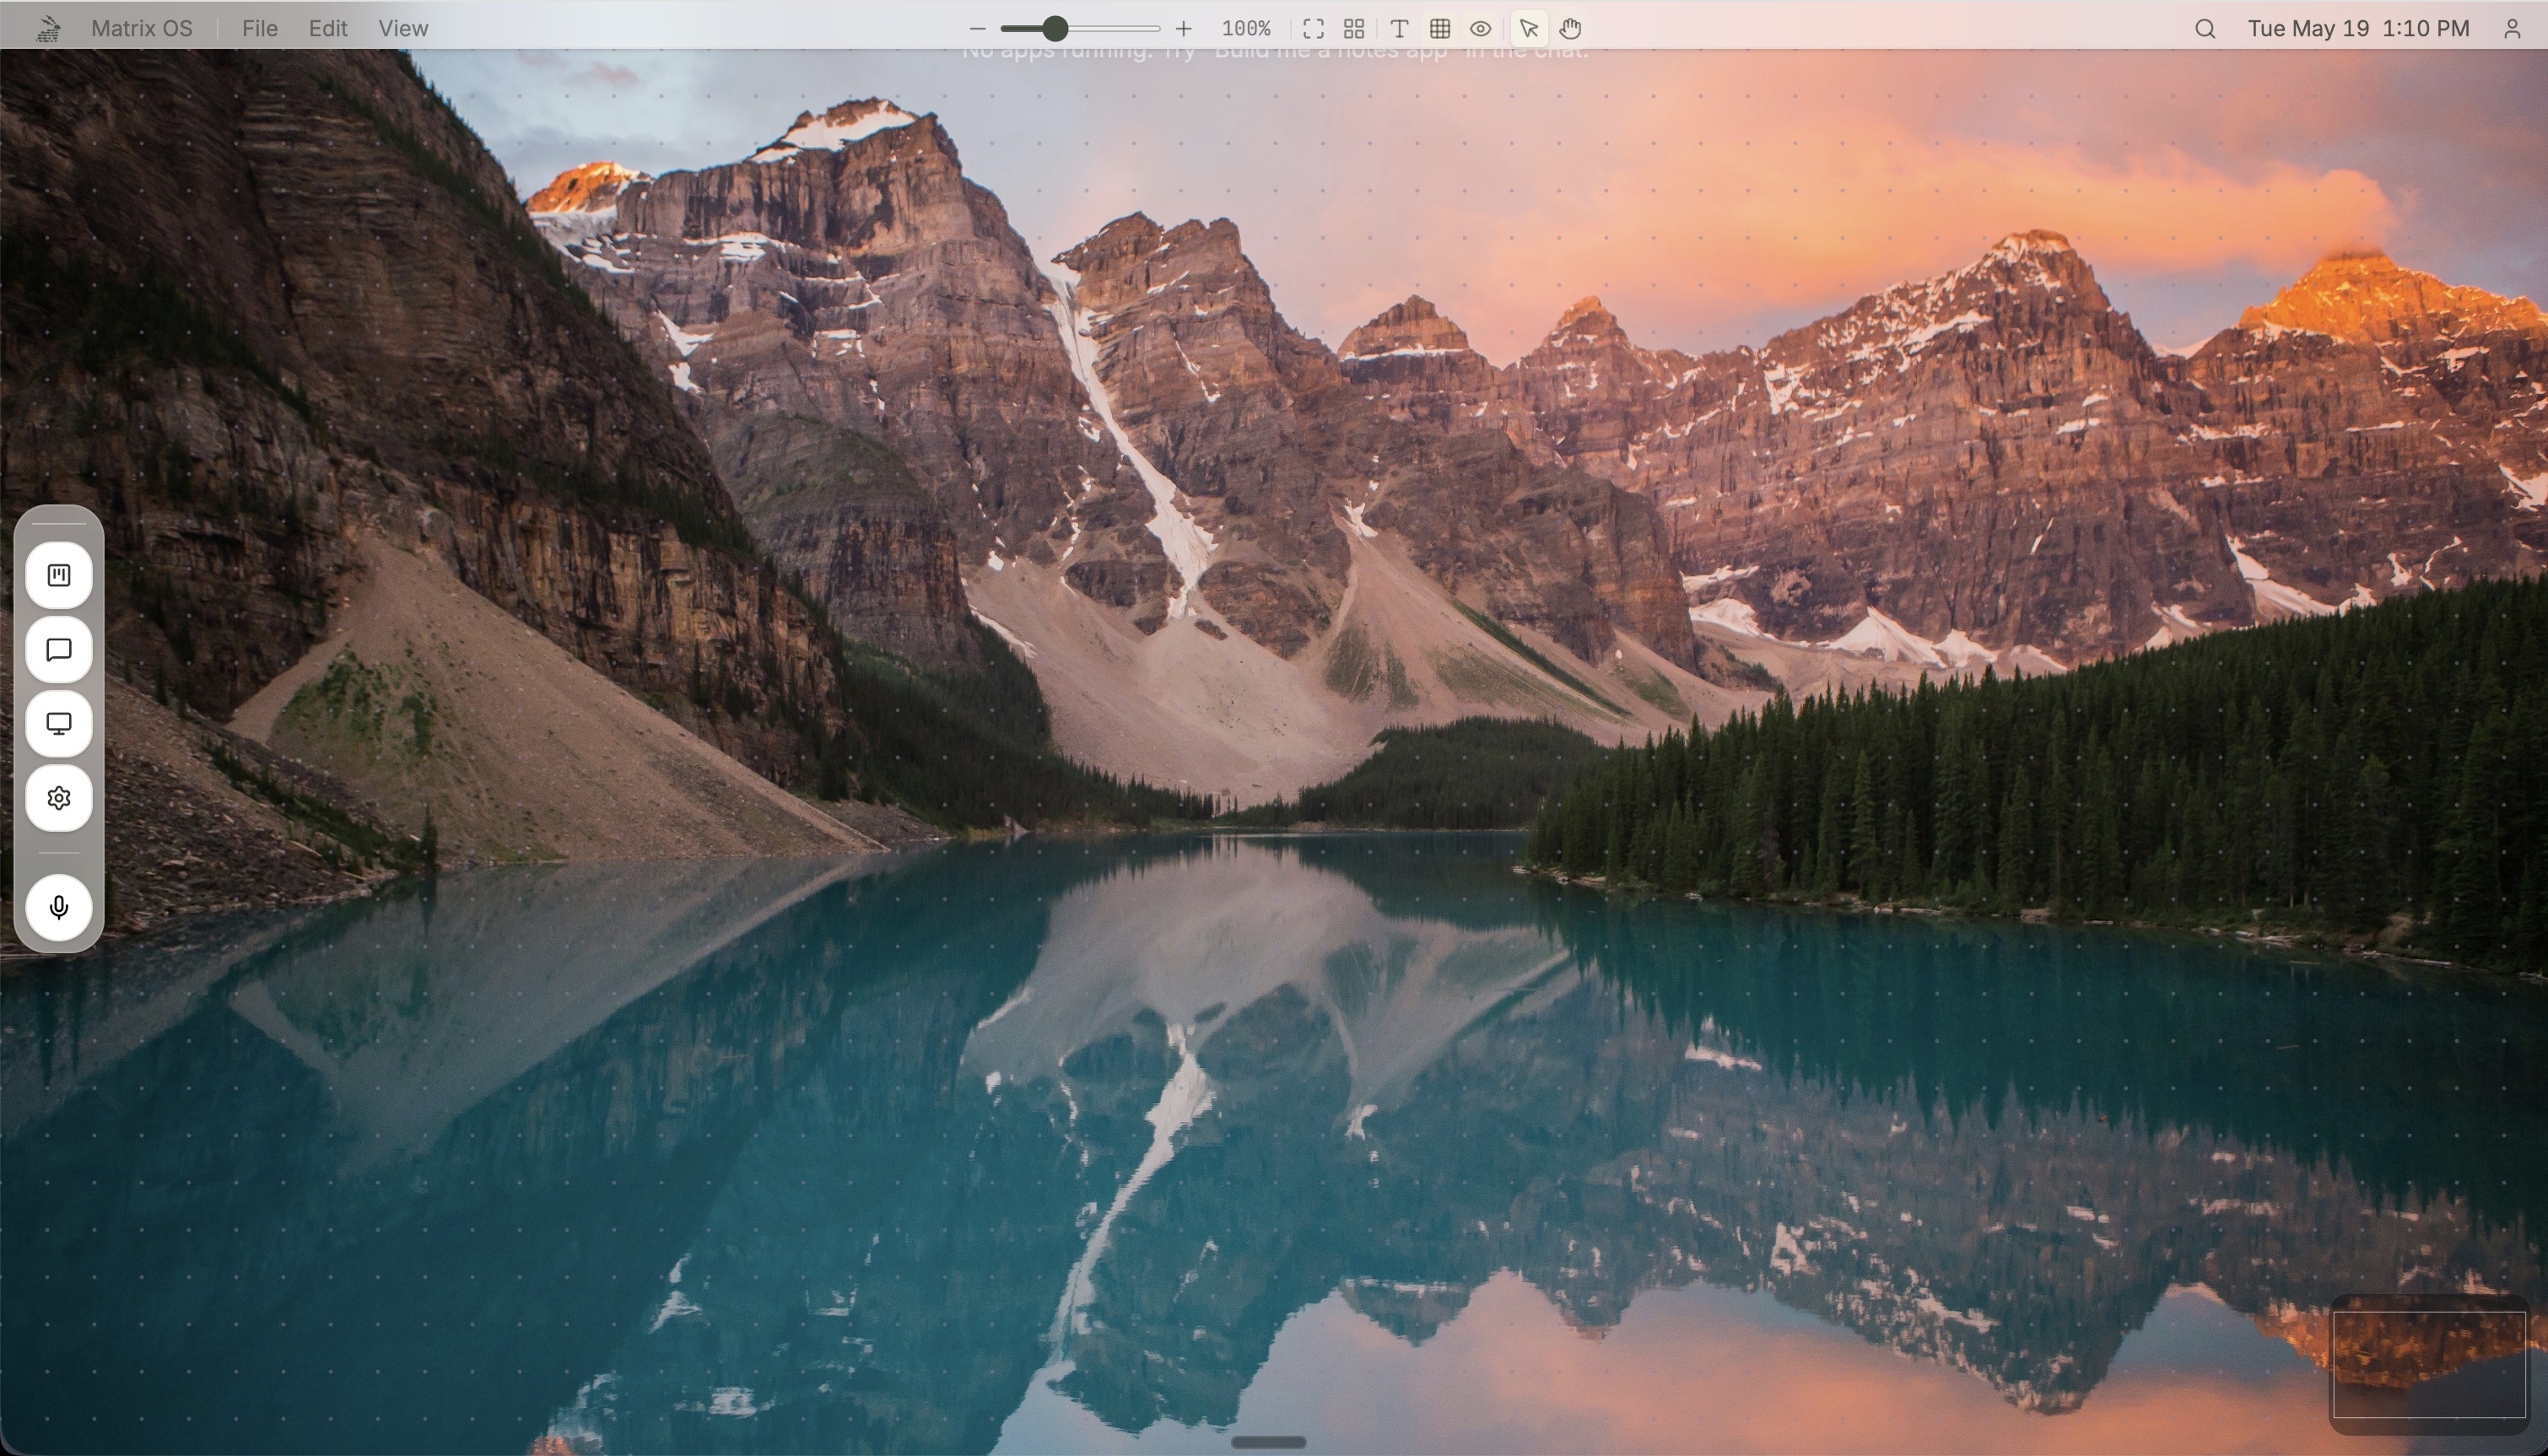This screenshot has width=2548, height=1456.
Task: Open the monitor display dock icon
Action: [59, 723]
